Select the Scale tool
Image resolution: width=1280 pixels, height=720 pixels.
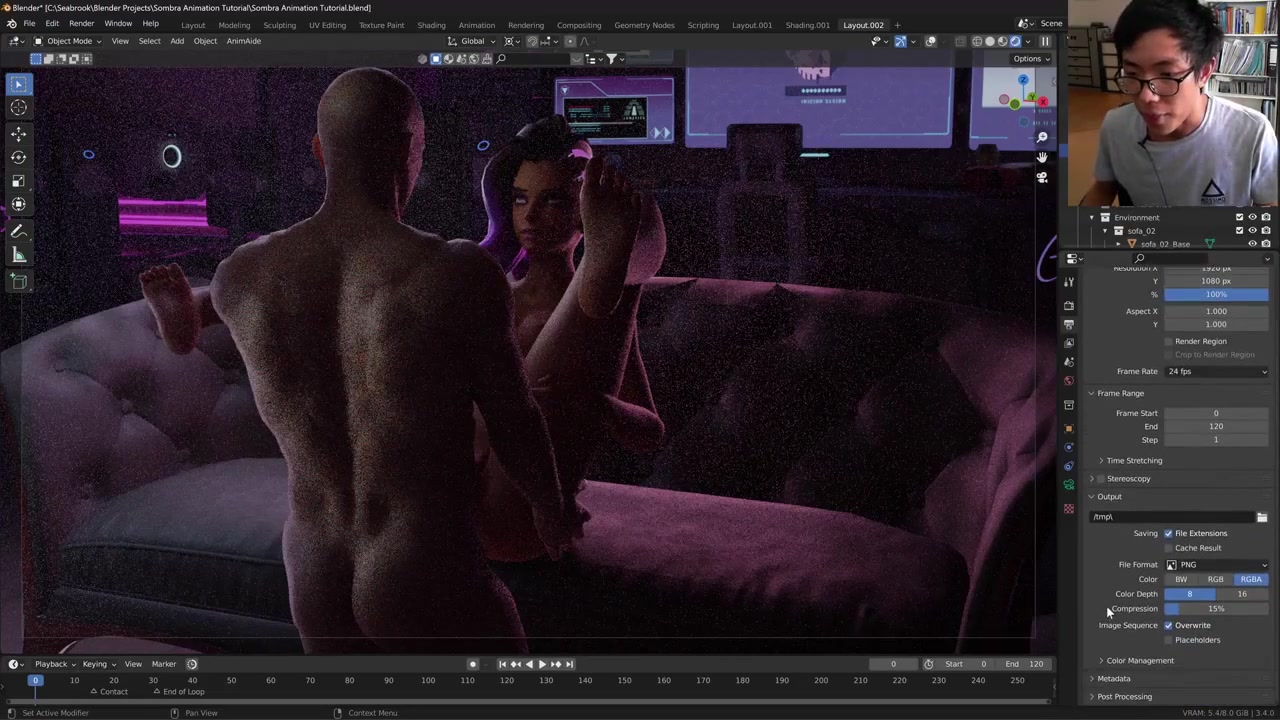click(19, 181)
